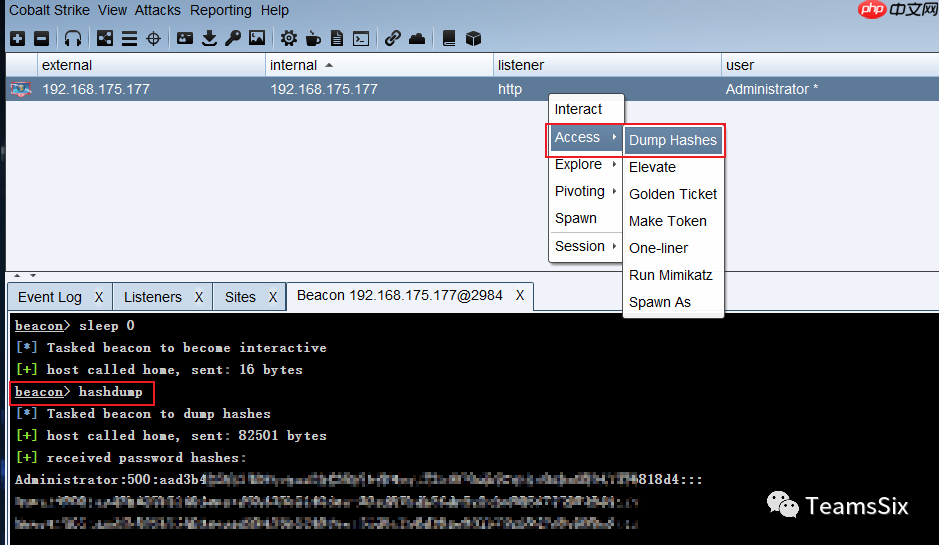Click the 'received password hashes:' line
The image size is (939, 545).
tap(146, 458)
